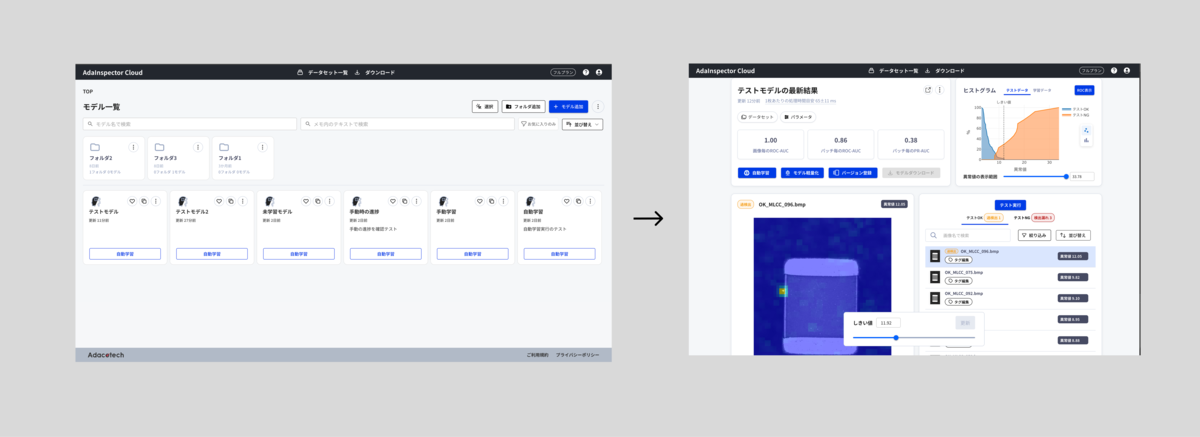Select テストOK tab
The image size is (1200, 437).
tap(983, 217)
